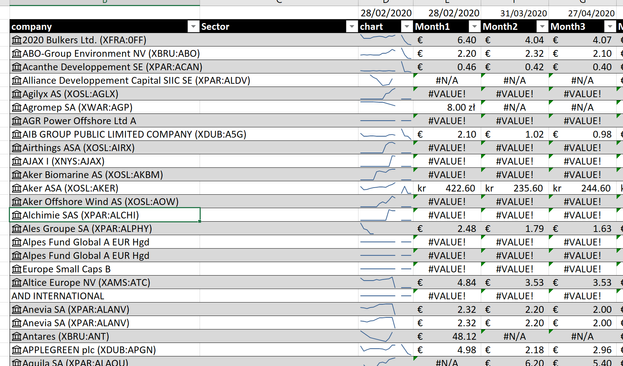Click the stock icon beside AJAX I

[x=16, y=161]
